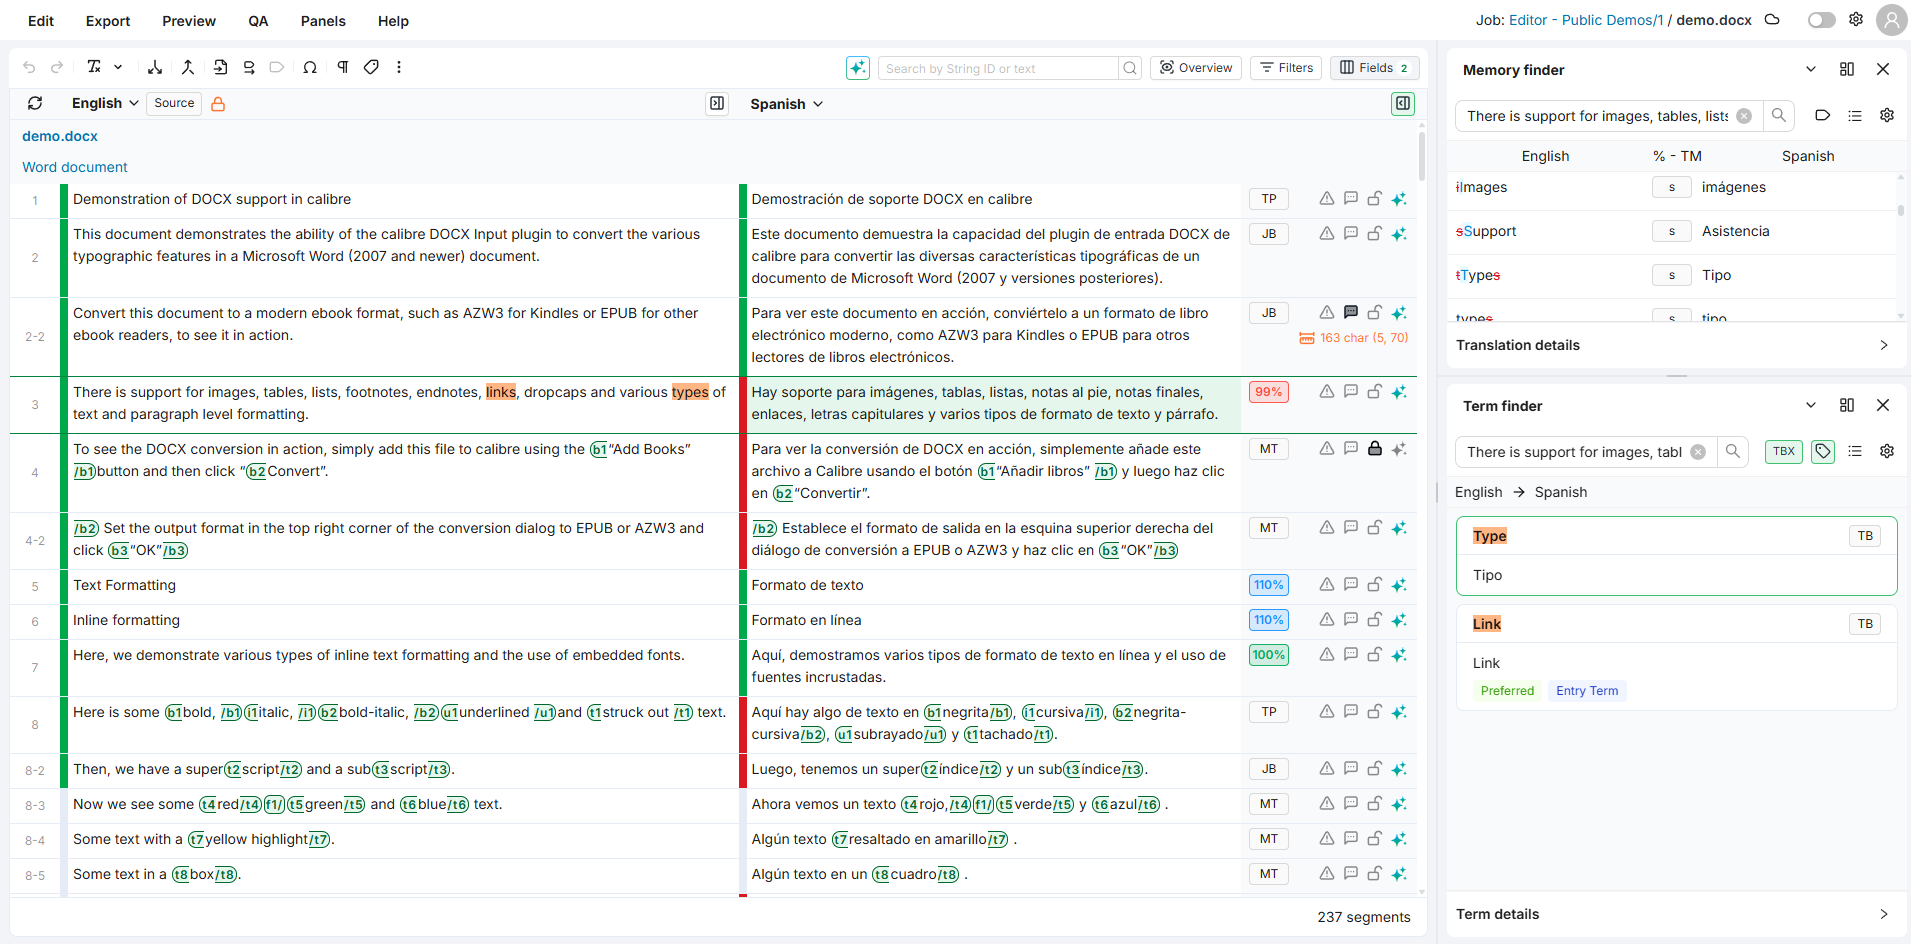
Task: Click the lock icon on segment 4
Action: (x=1374, y=449)
